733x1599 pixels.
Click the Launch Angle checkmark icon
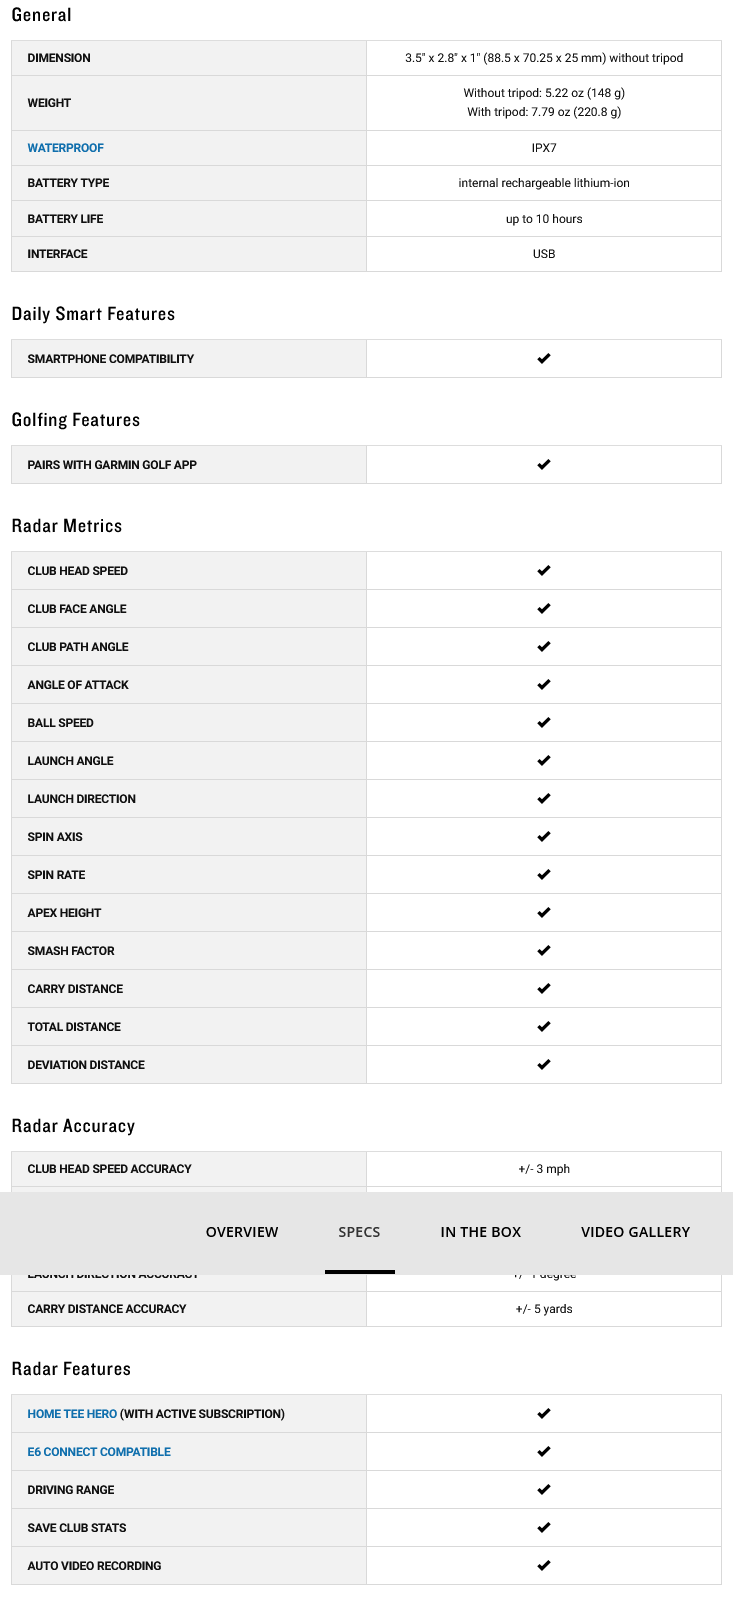tap(544, 761)
